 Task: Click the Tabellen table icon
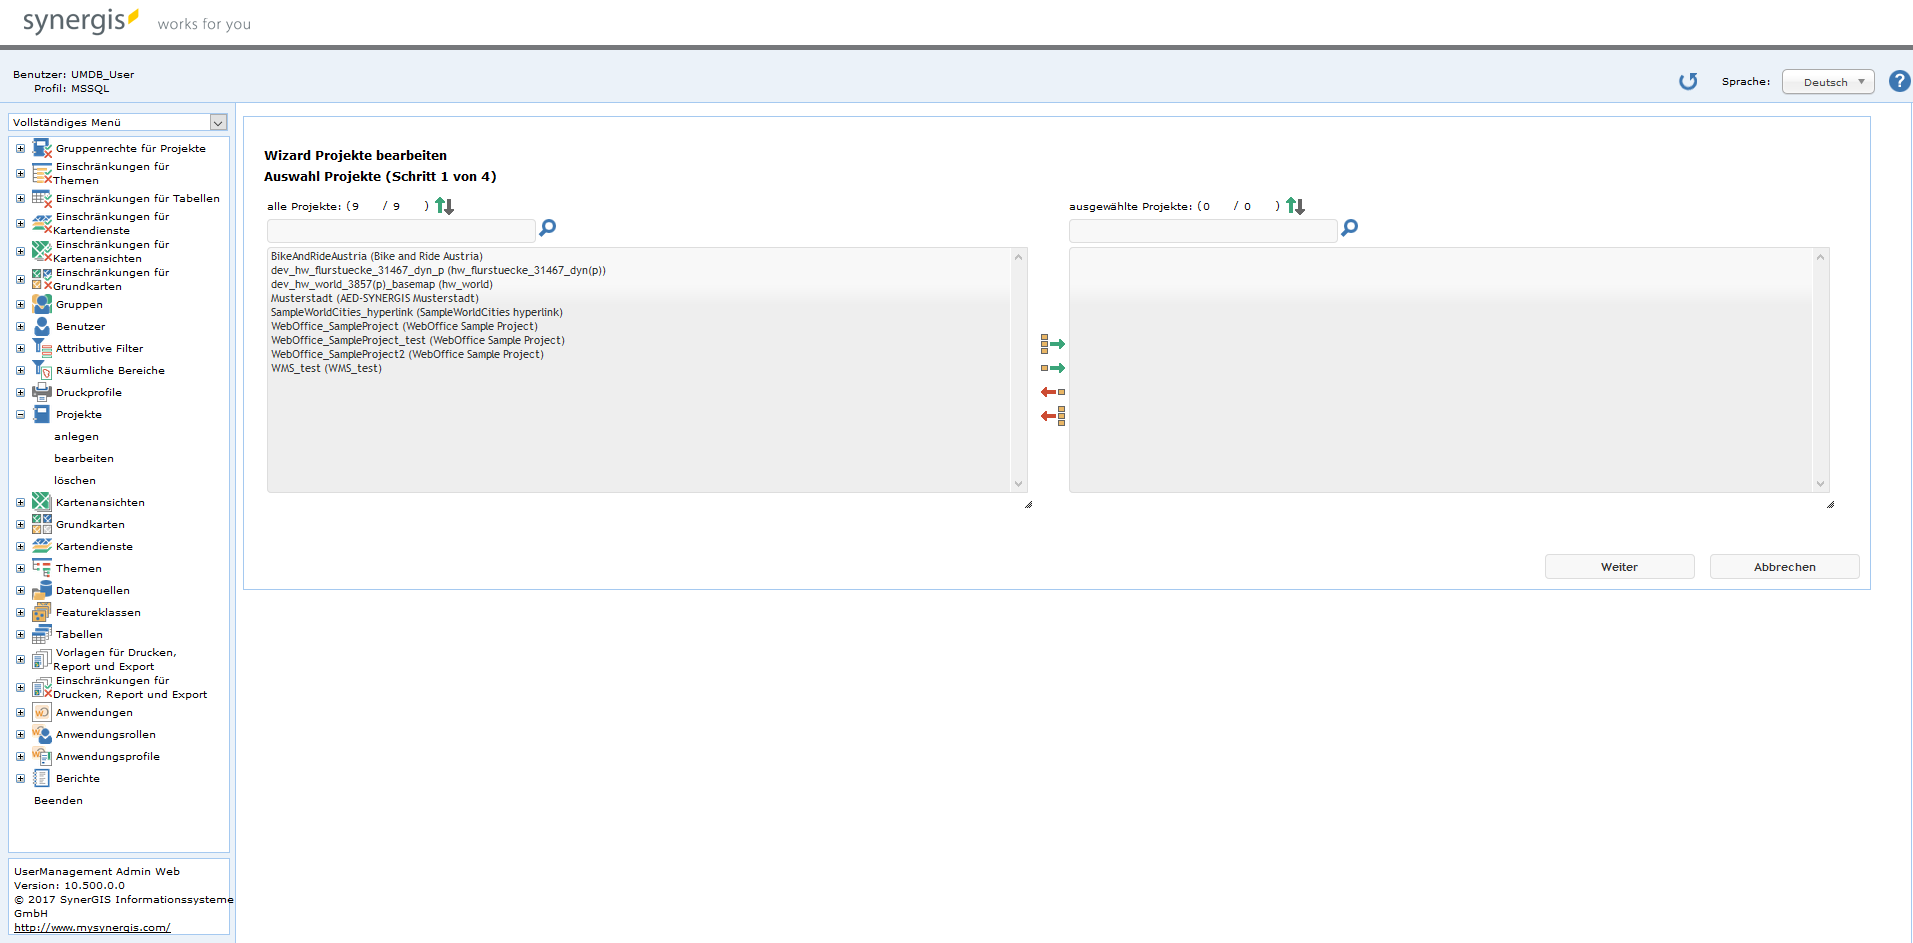click(x=42, y=634)
